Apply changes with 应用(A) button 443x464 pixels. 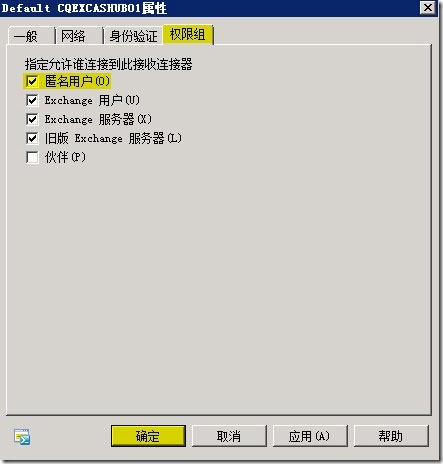pos(310,436)
